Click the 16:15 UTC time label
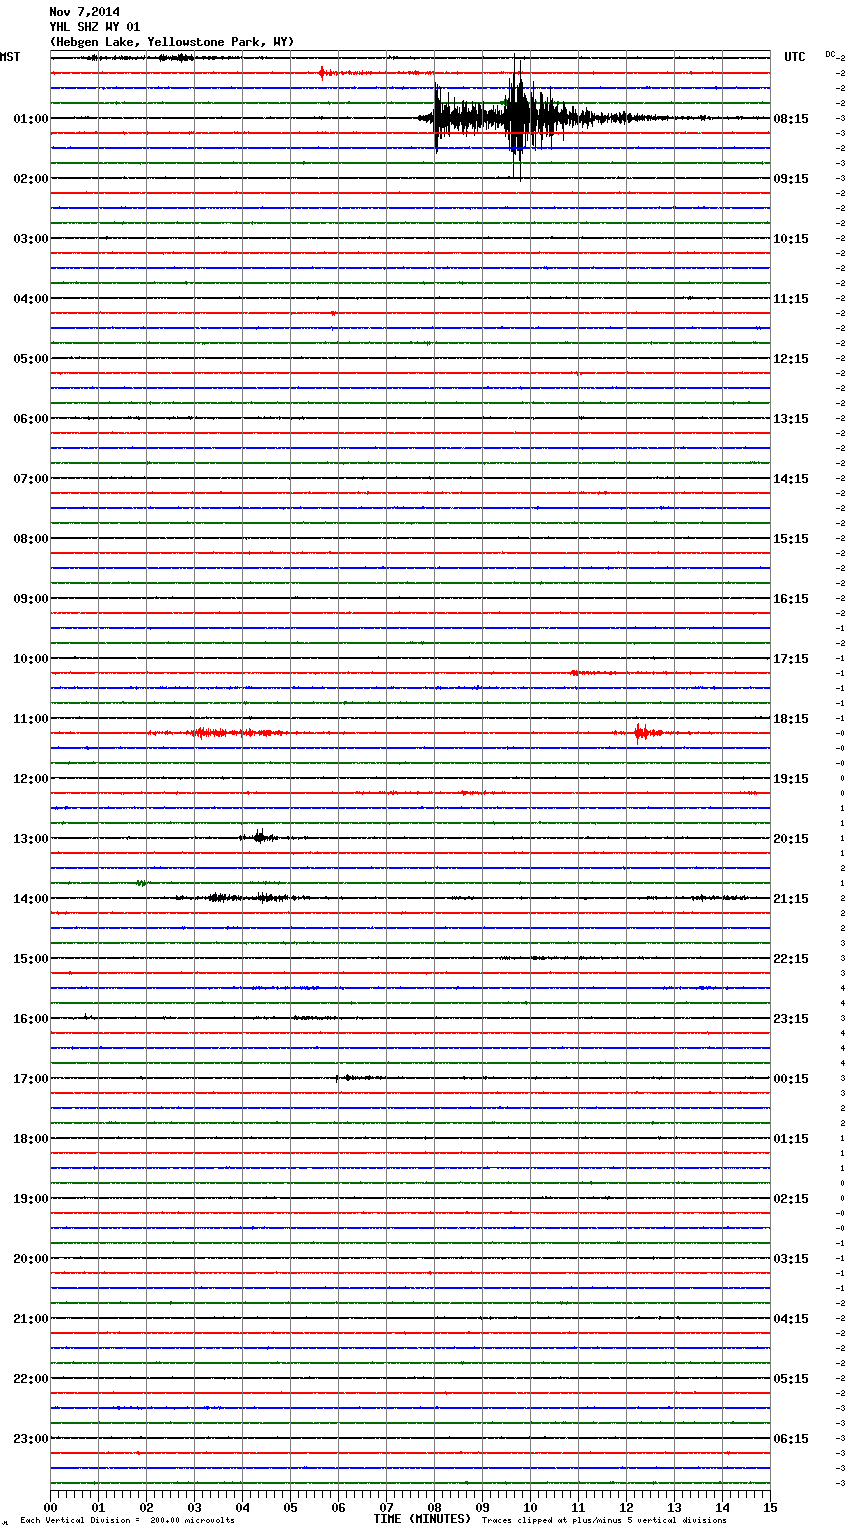Image resolution: width=850 pixels, height=1534 pixels. tap(791, 599)
